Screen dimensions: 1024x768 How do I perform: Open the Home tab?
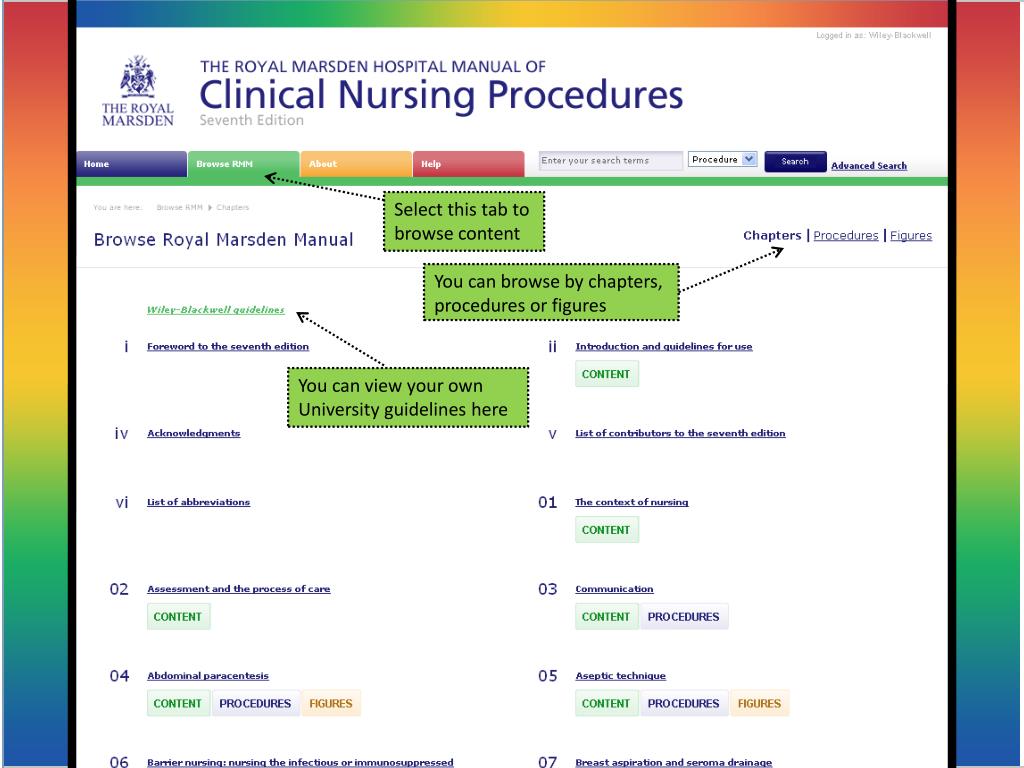[x=131, y=164]
